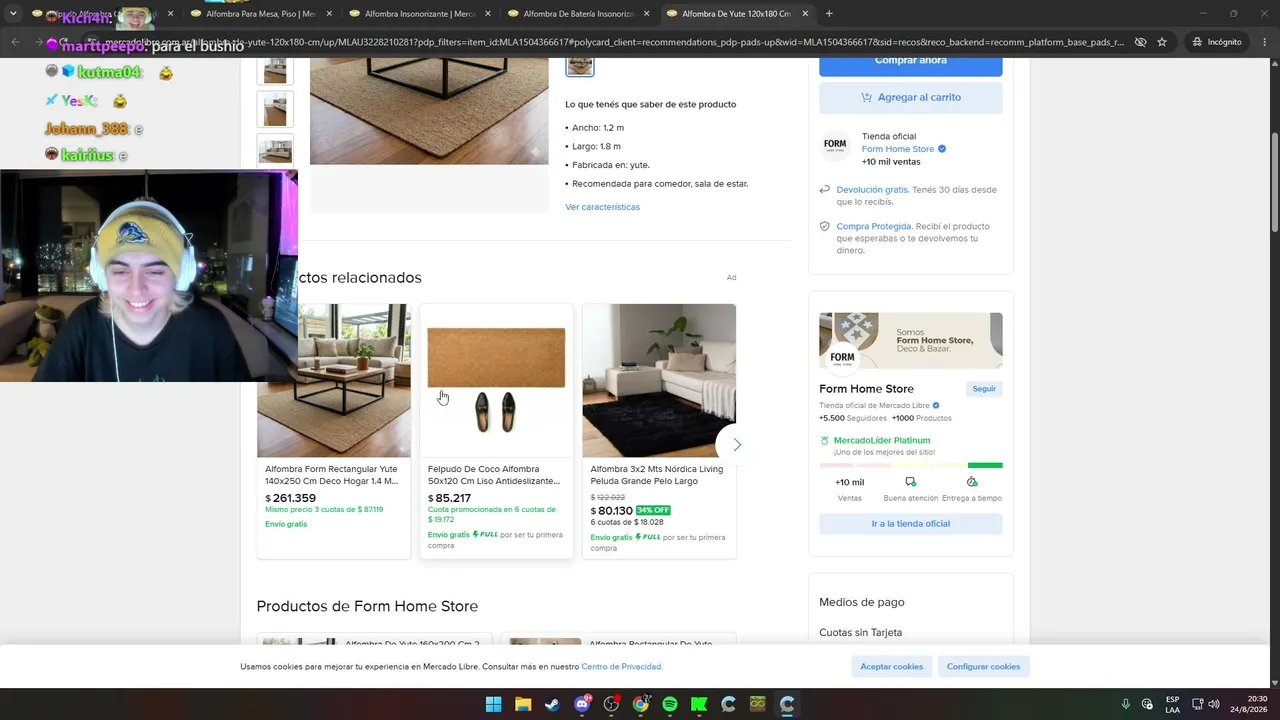Screen dimensions: 1280x720
Task: Click Ir a la tienda oficial
Action: pyautogui.click(x=911, y=524)
